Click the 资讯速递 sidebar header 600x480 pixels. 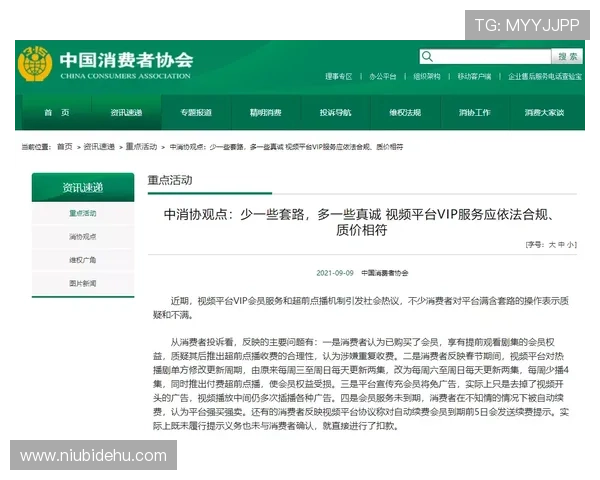point(83,188)
